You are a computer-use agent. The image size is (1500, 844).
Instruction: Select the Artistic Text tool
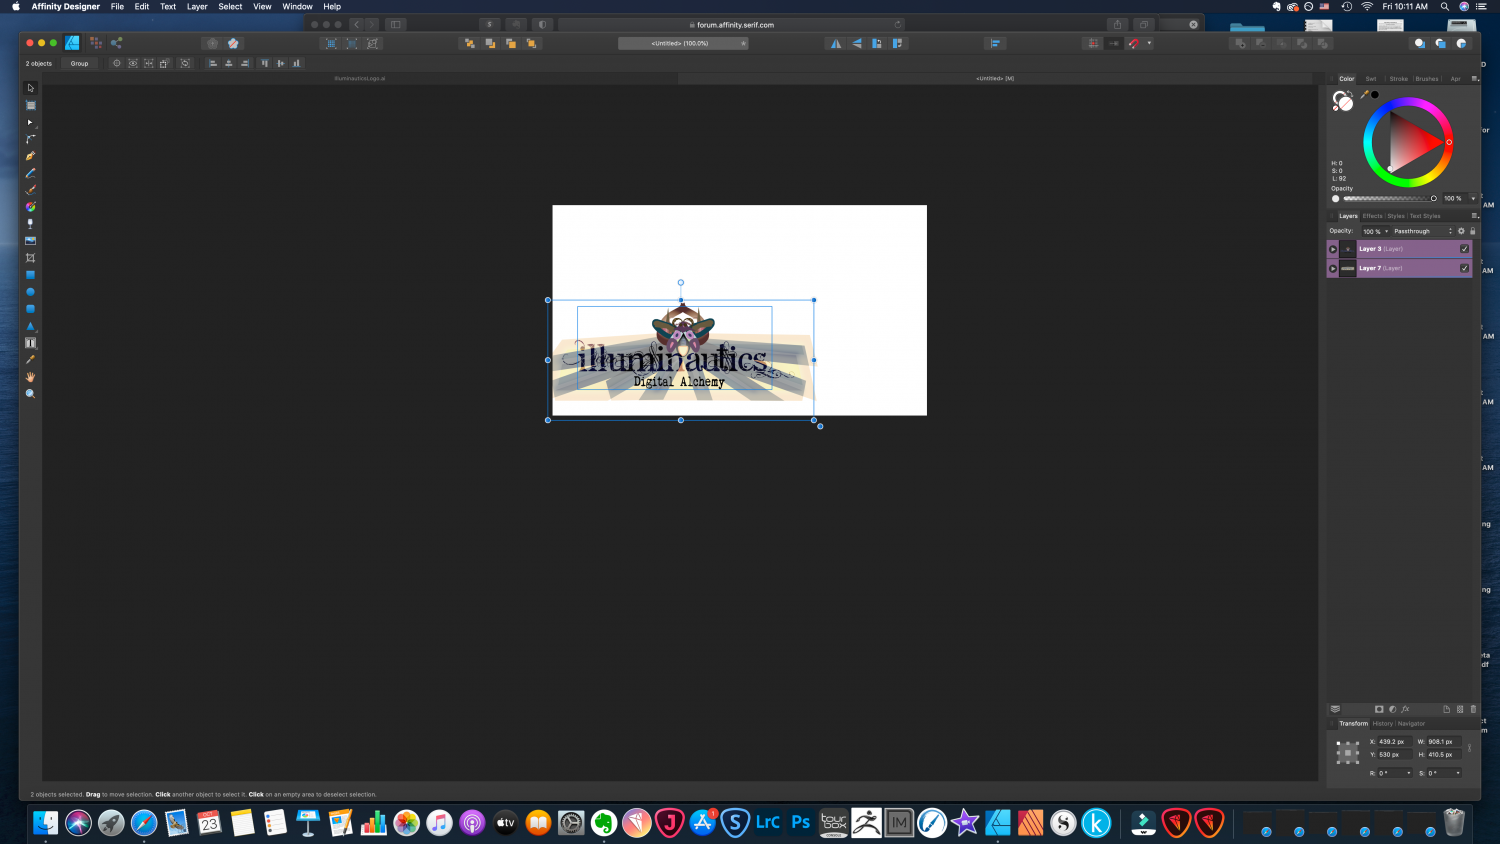click(x=30, y=343)
